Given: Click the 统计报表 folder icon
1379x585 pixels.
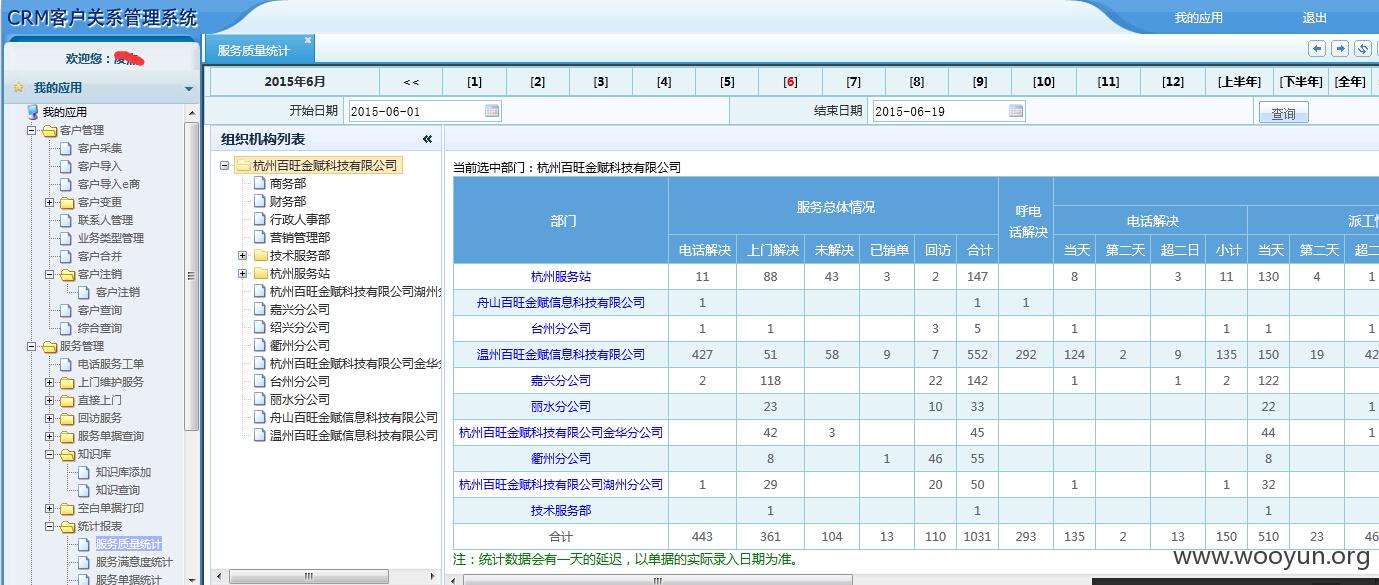Looking at the screenshot, I should tap(67, 526).
